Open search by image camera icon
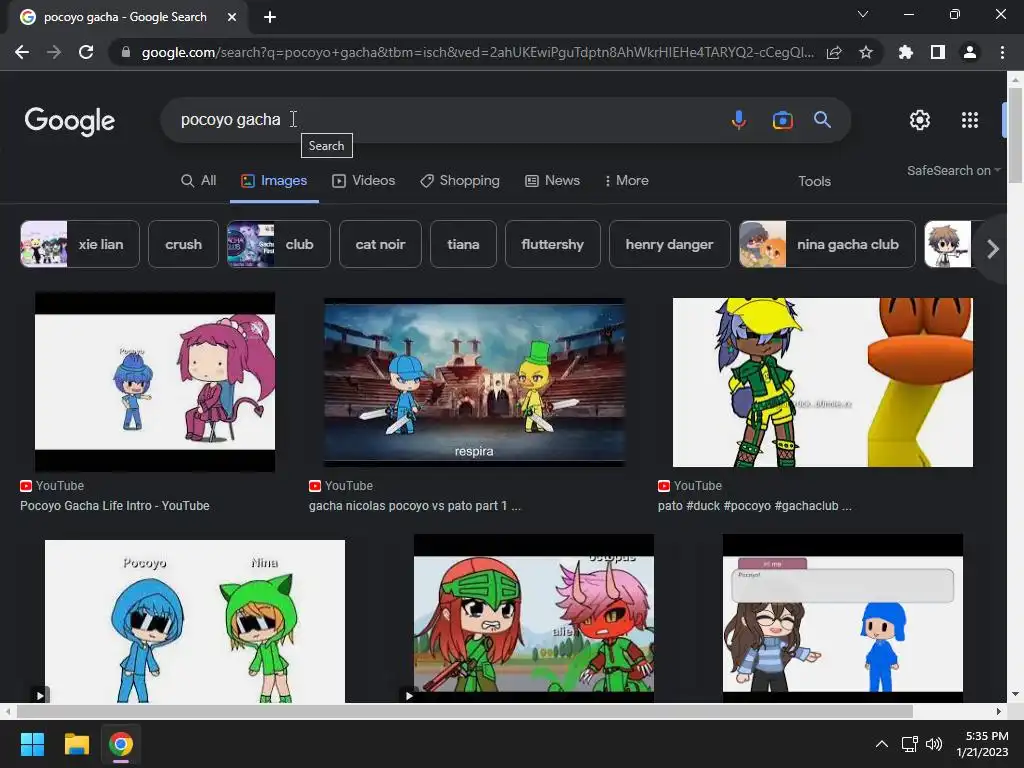The height and width of the screenshot is (768, 1024). pyautogui.click(x=782, y=120)
